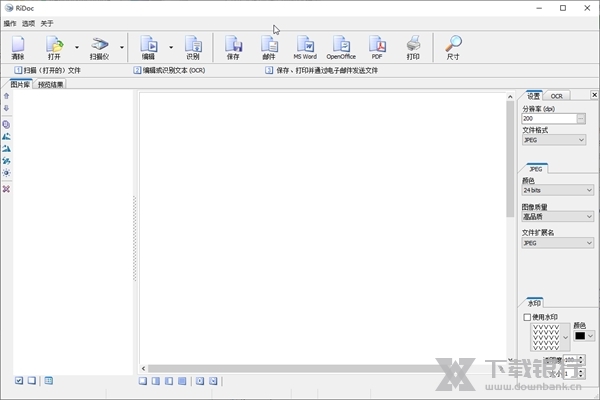Click the OpenOffice export icon

341,47
